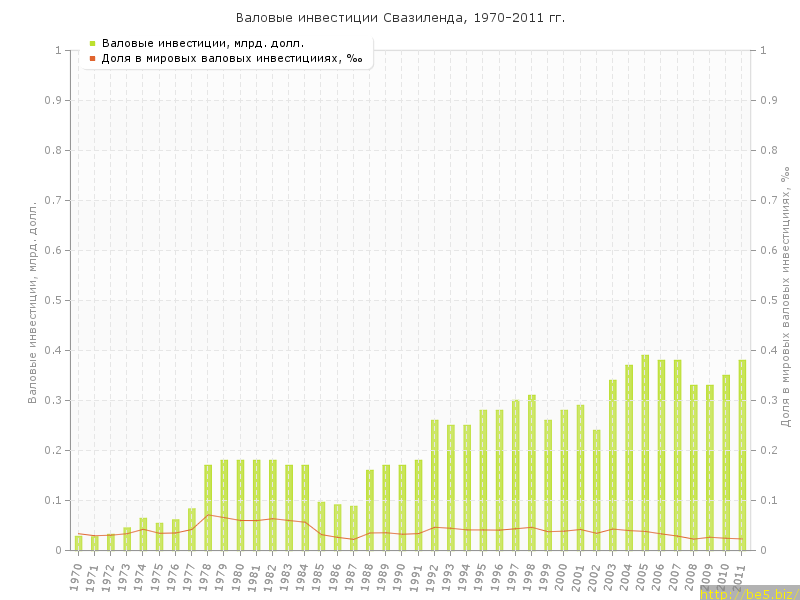Click the 1998 green bar
The height and width of the screenshot is (600, 800).
pyautogui.click(x=532, y=473)
